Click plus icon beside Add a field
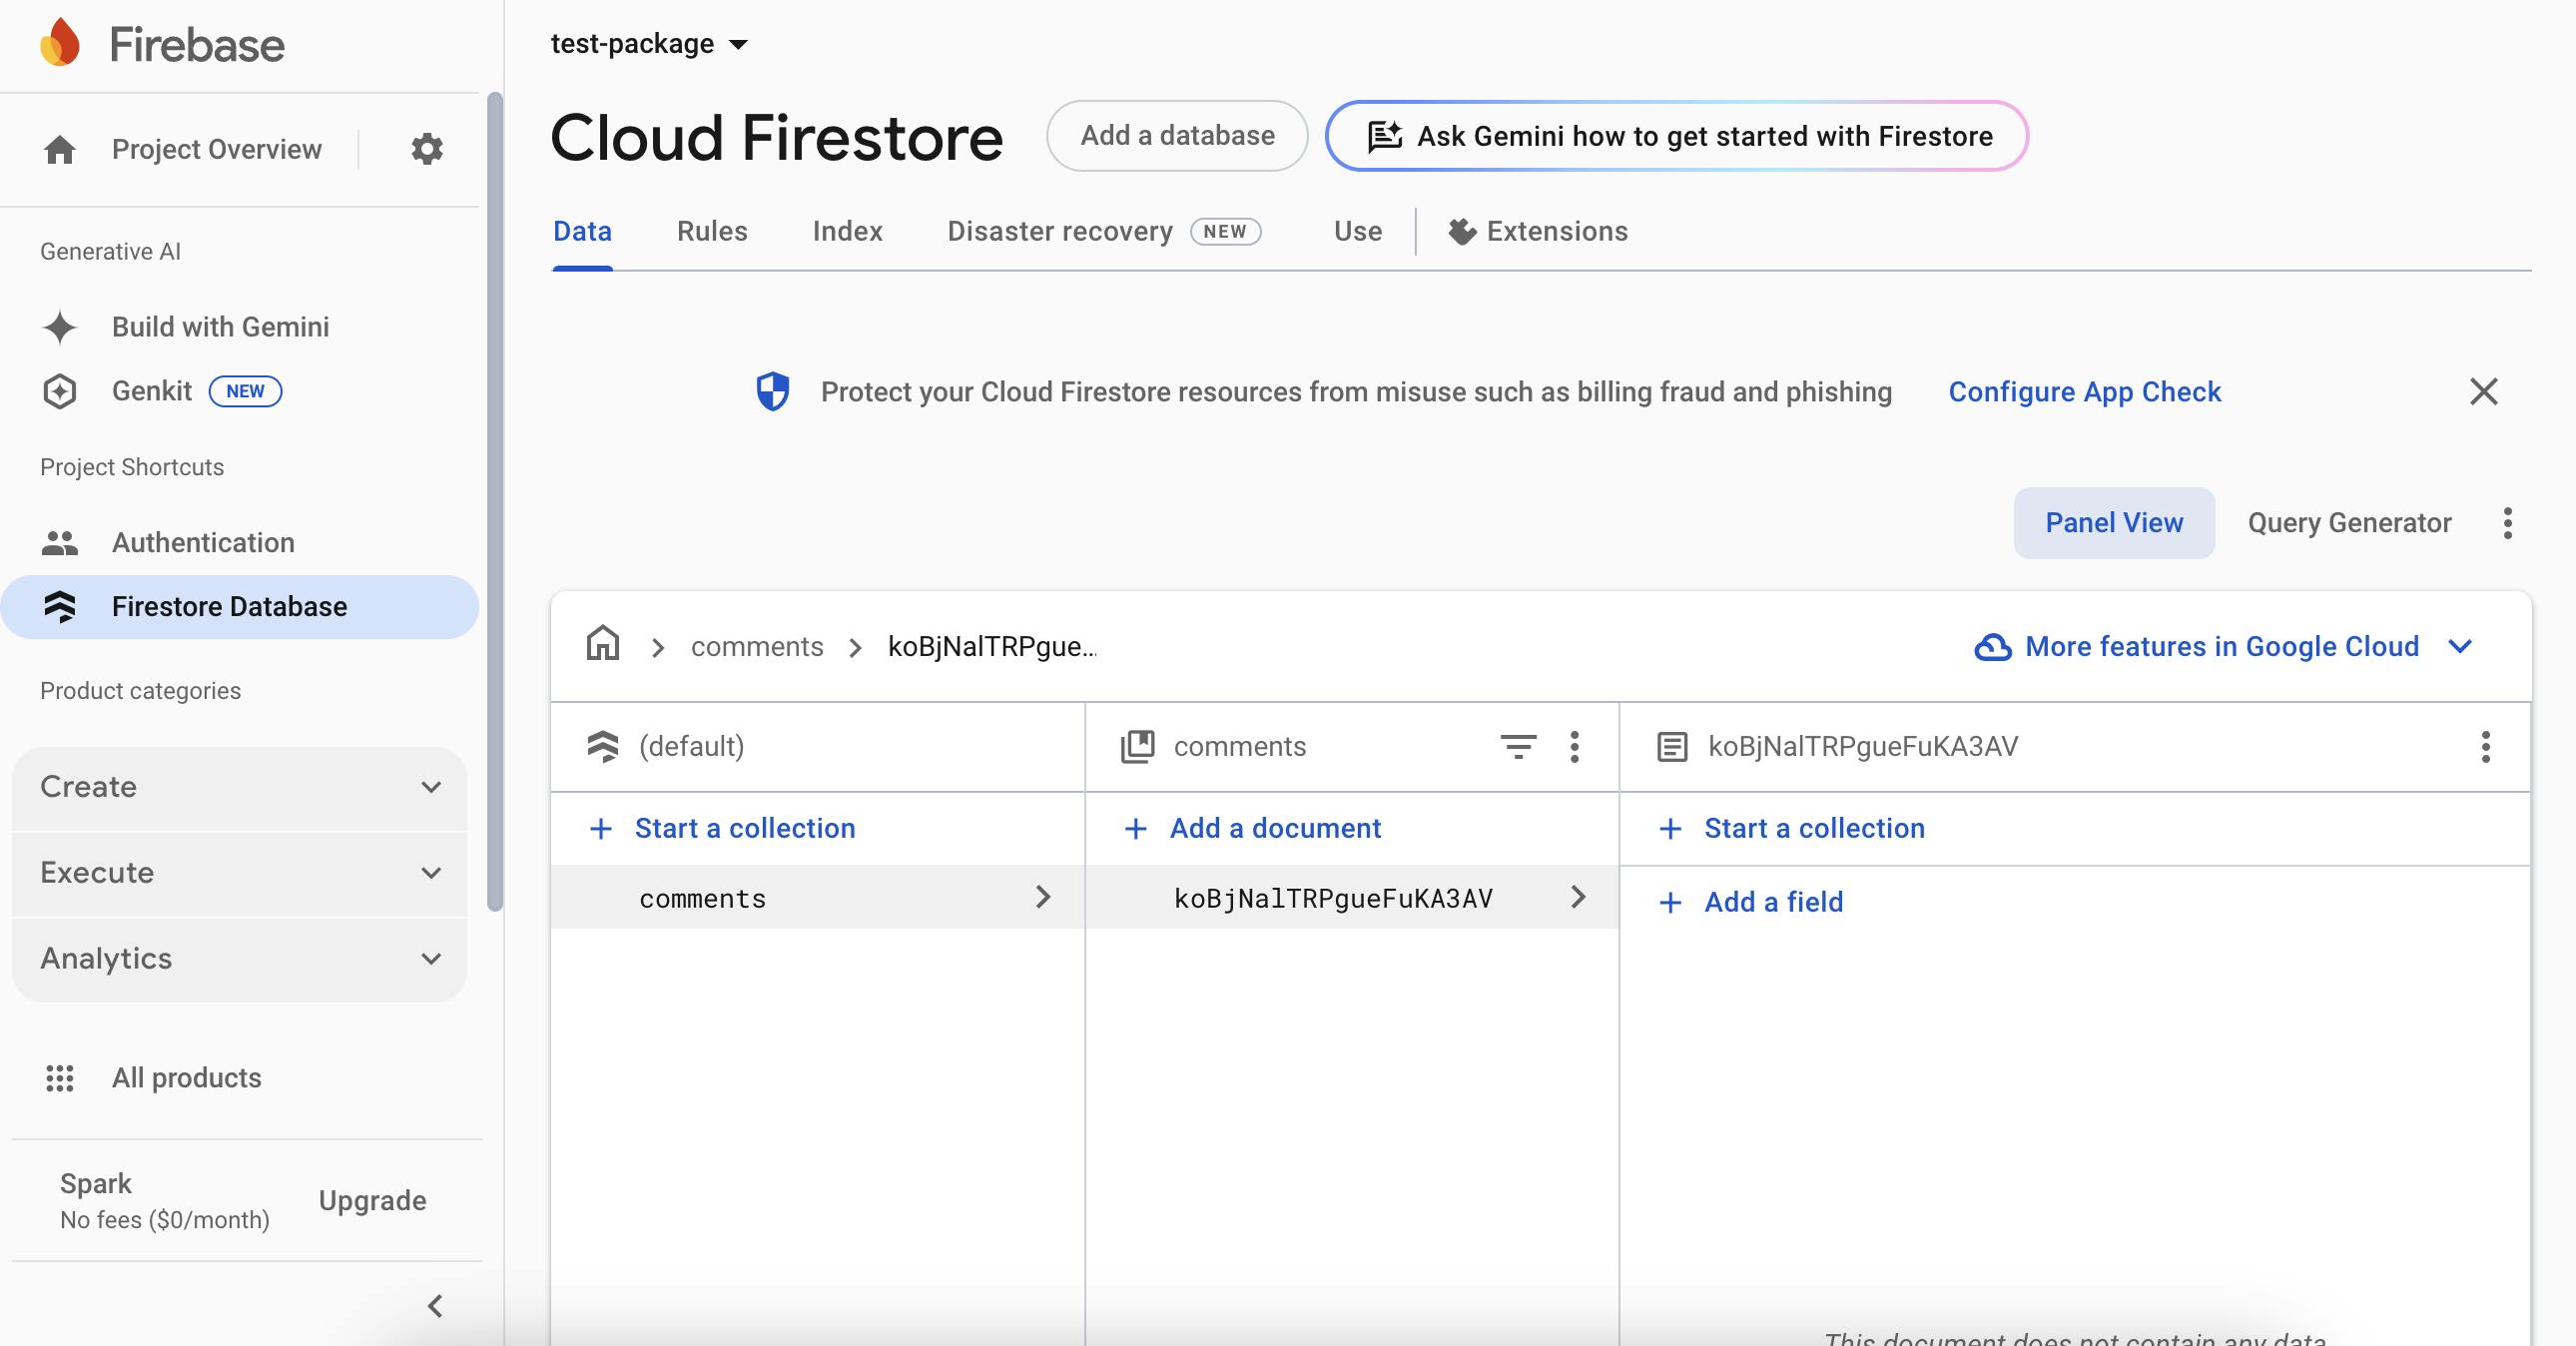 (1670, 902)
